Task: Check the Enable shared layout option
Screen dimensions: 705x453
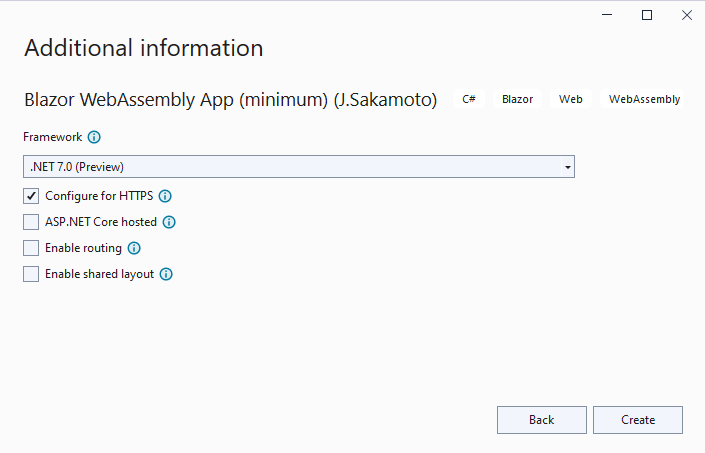Action: [x=31, y=274]
